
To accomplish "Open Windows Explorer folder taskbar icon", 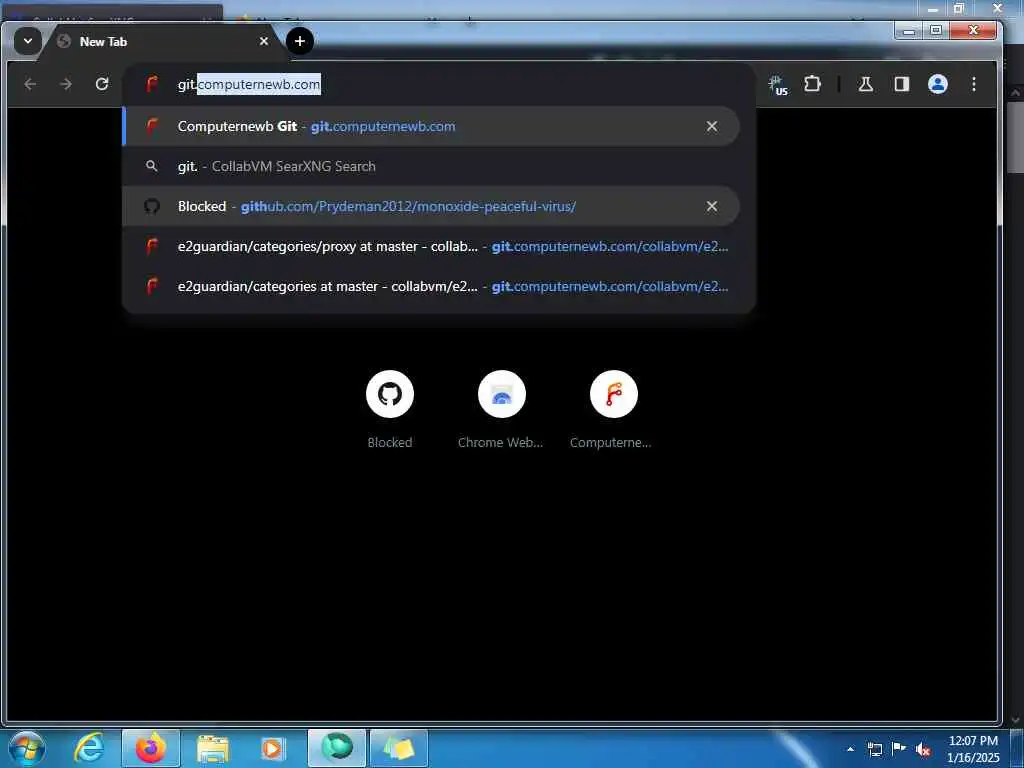I will click(x=212, y=749).
